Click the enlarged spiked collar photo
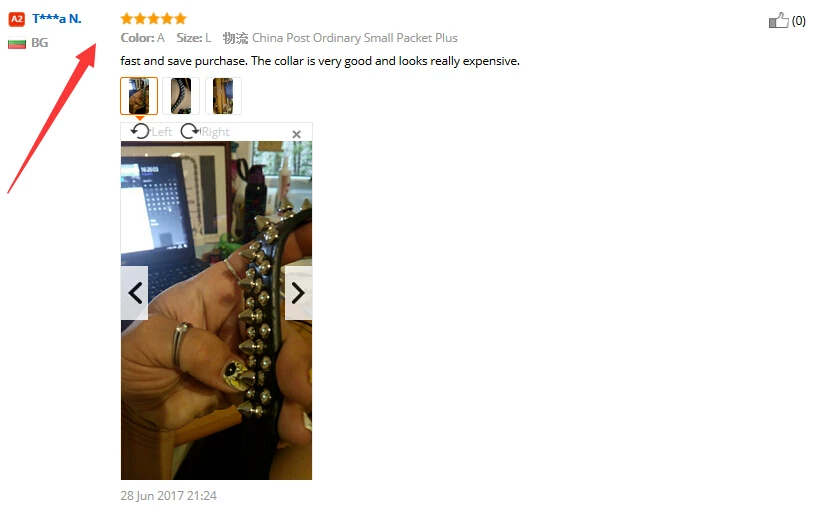The image size is (836, 517). 216,310
